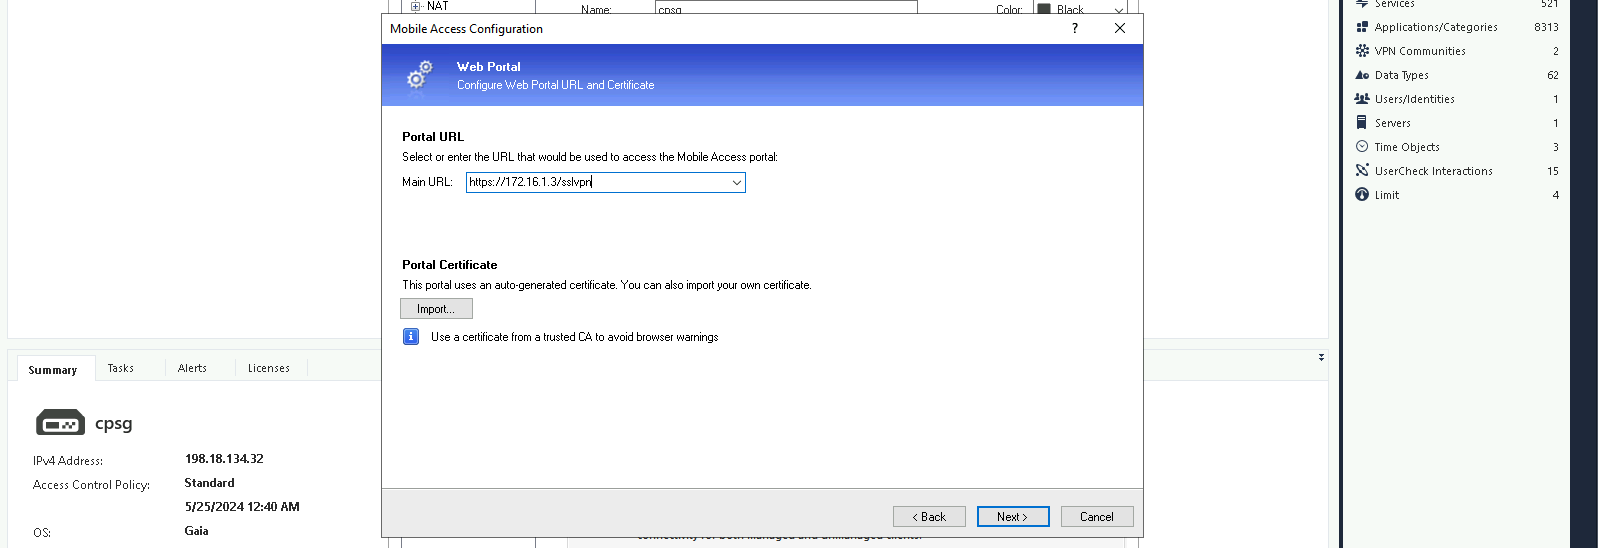Open the Main URL dropdown list

tap(736, 183)
